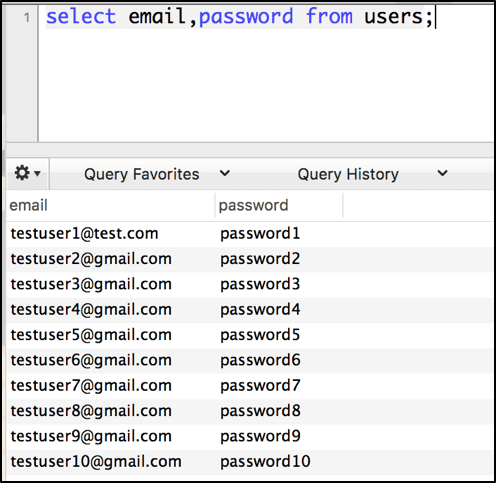The height and width of the screenshot is (483, 496).
Task: Click the users table name in the query
Action: coord(393,16)
